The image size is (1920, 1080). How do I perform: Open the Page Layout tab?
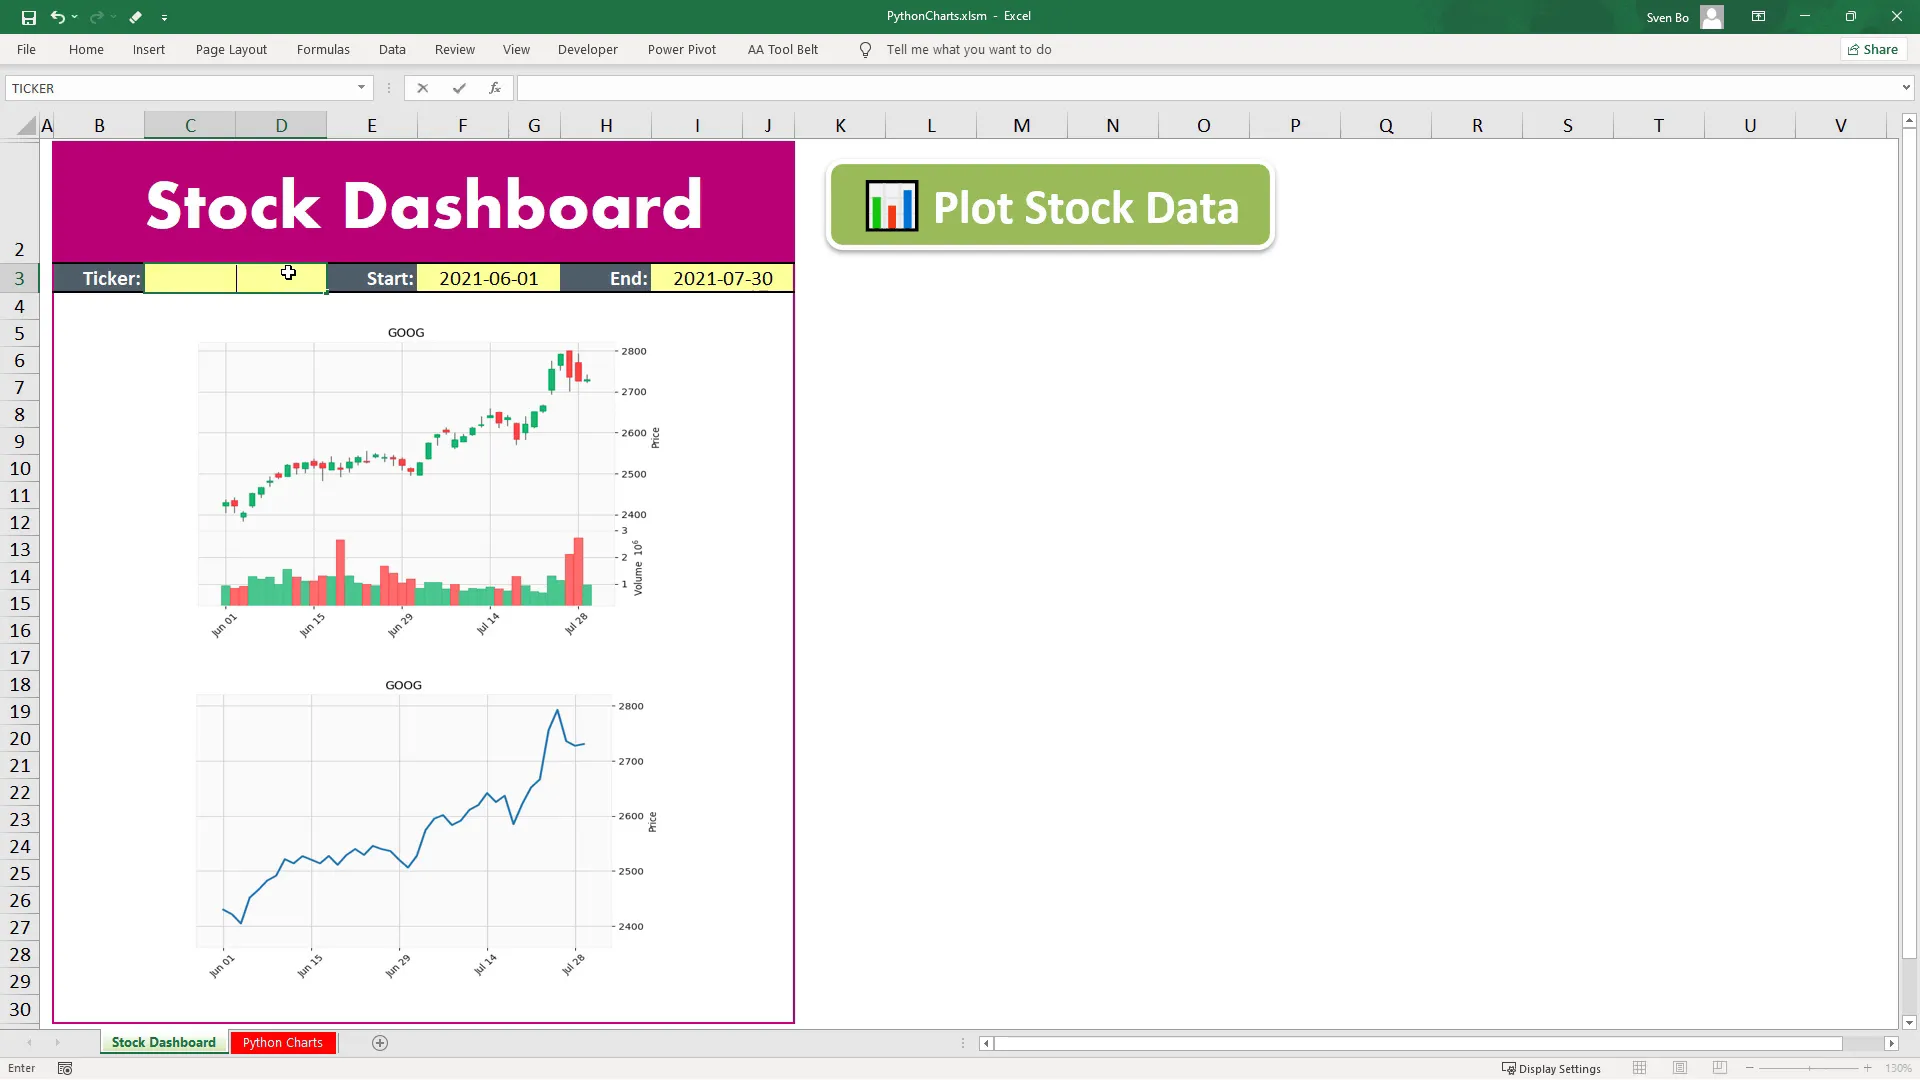pos(231,49)
